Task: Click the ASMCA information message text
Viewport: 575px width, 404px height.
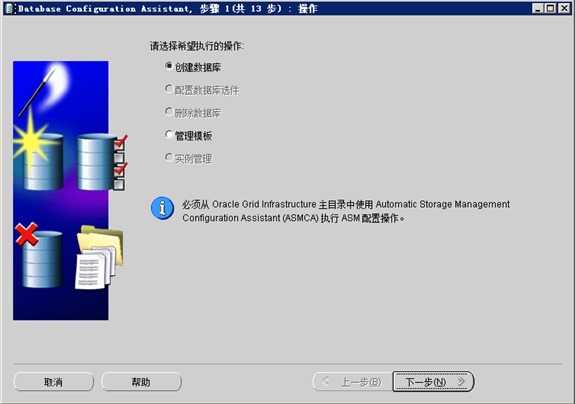Action: coord(346,211)
